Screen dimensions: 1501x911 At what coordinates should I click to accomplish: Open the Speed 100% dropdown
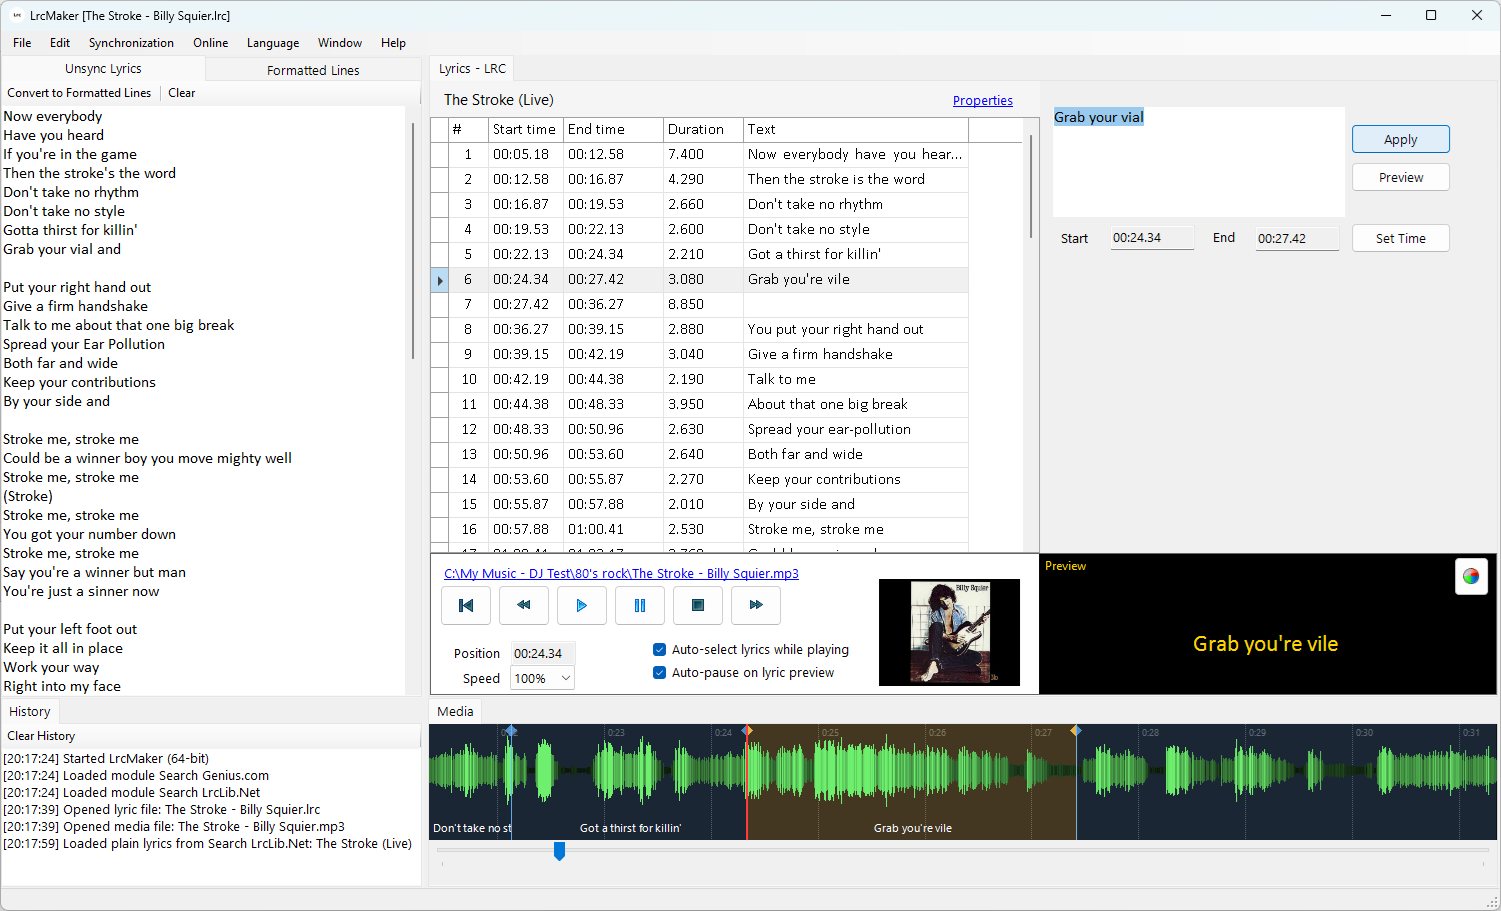543,678
